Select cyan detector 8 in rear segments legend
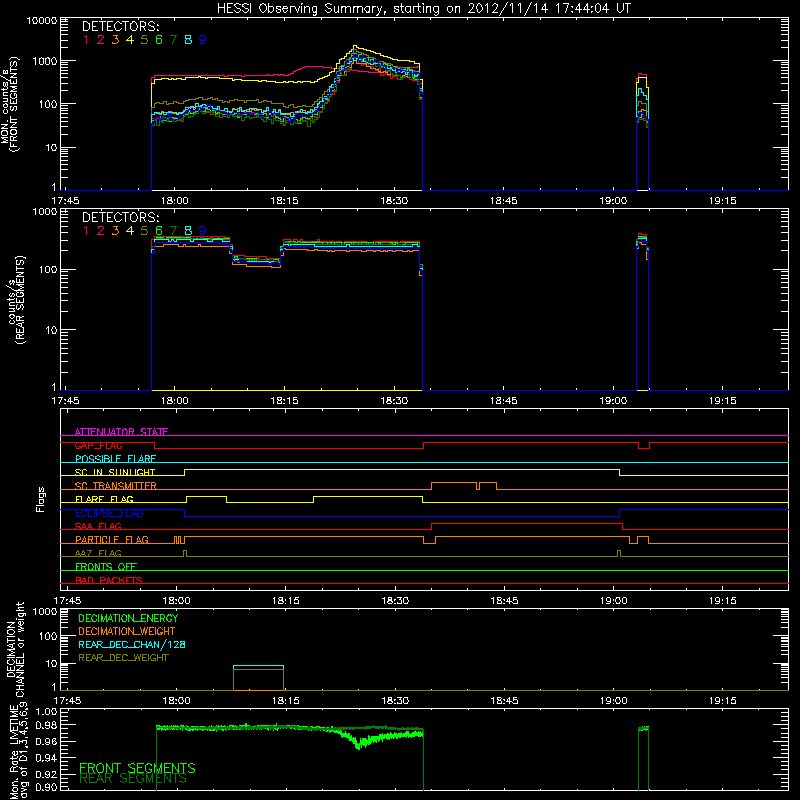Image resolution: width=800 pixels, height=800 pixels. (188, 231)
